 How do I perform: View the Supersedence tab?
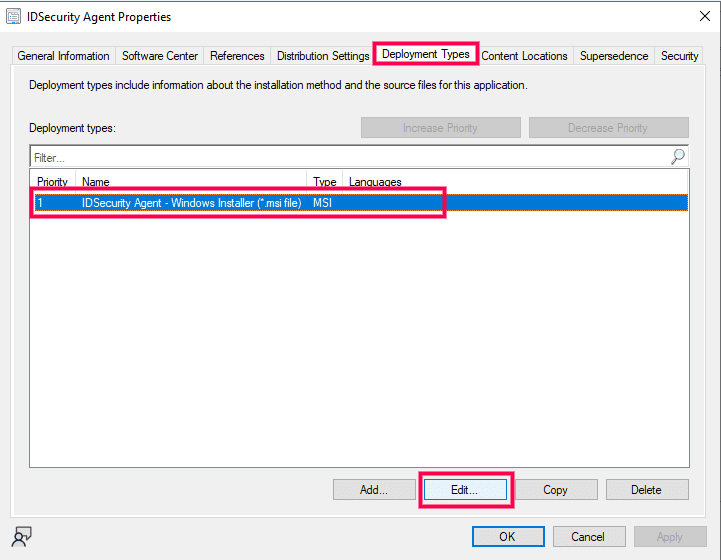(614, 56)
